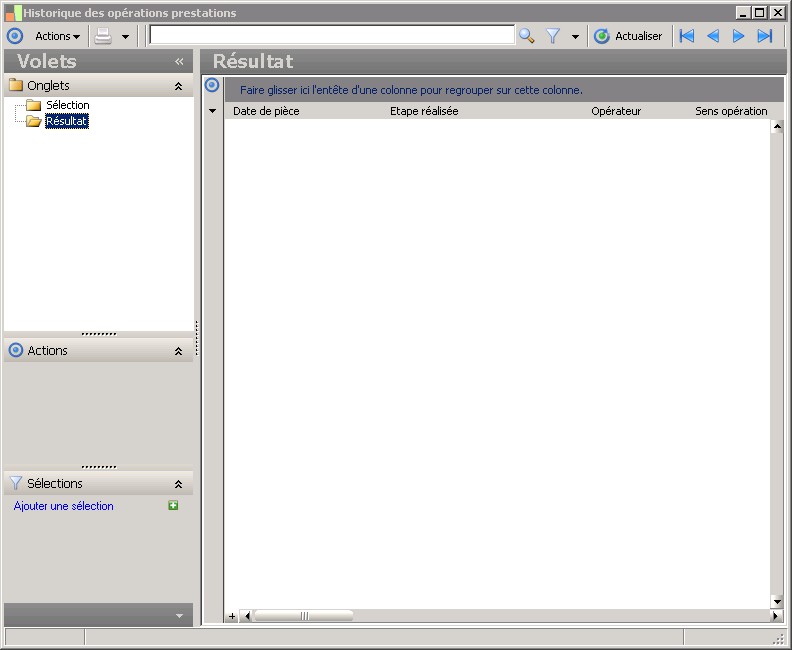Click the window application icon in the title bar

pyautogui.click(x=14, y=13)
